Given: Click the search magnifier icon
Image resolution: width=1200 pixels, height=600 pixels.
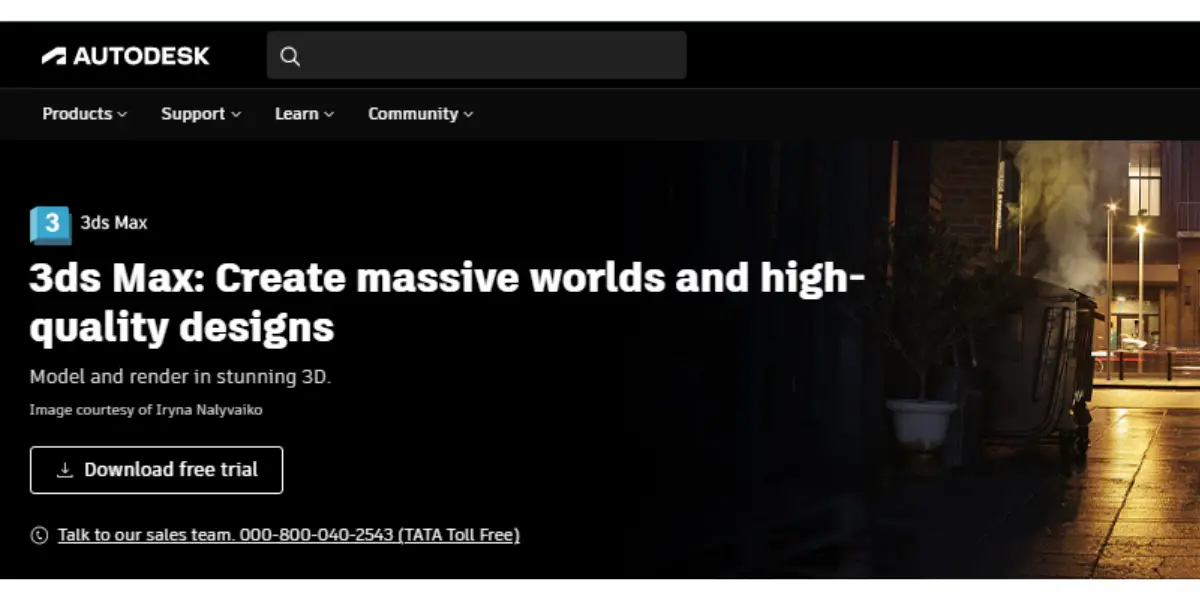Looking at the screenshot, I should coord(290,56).
